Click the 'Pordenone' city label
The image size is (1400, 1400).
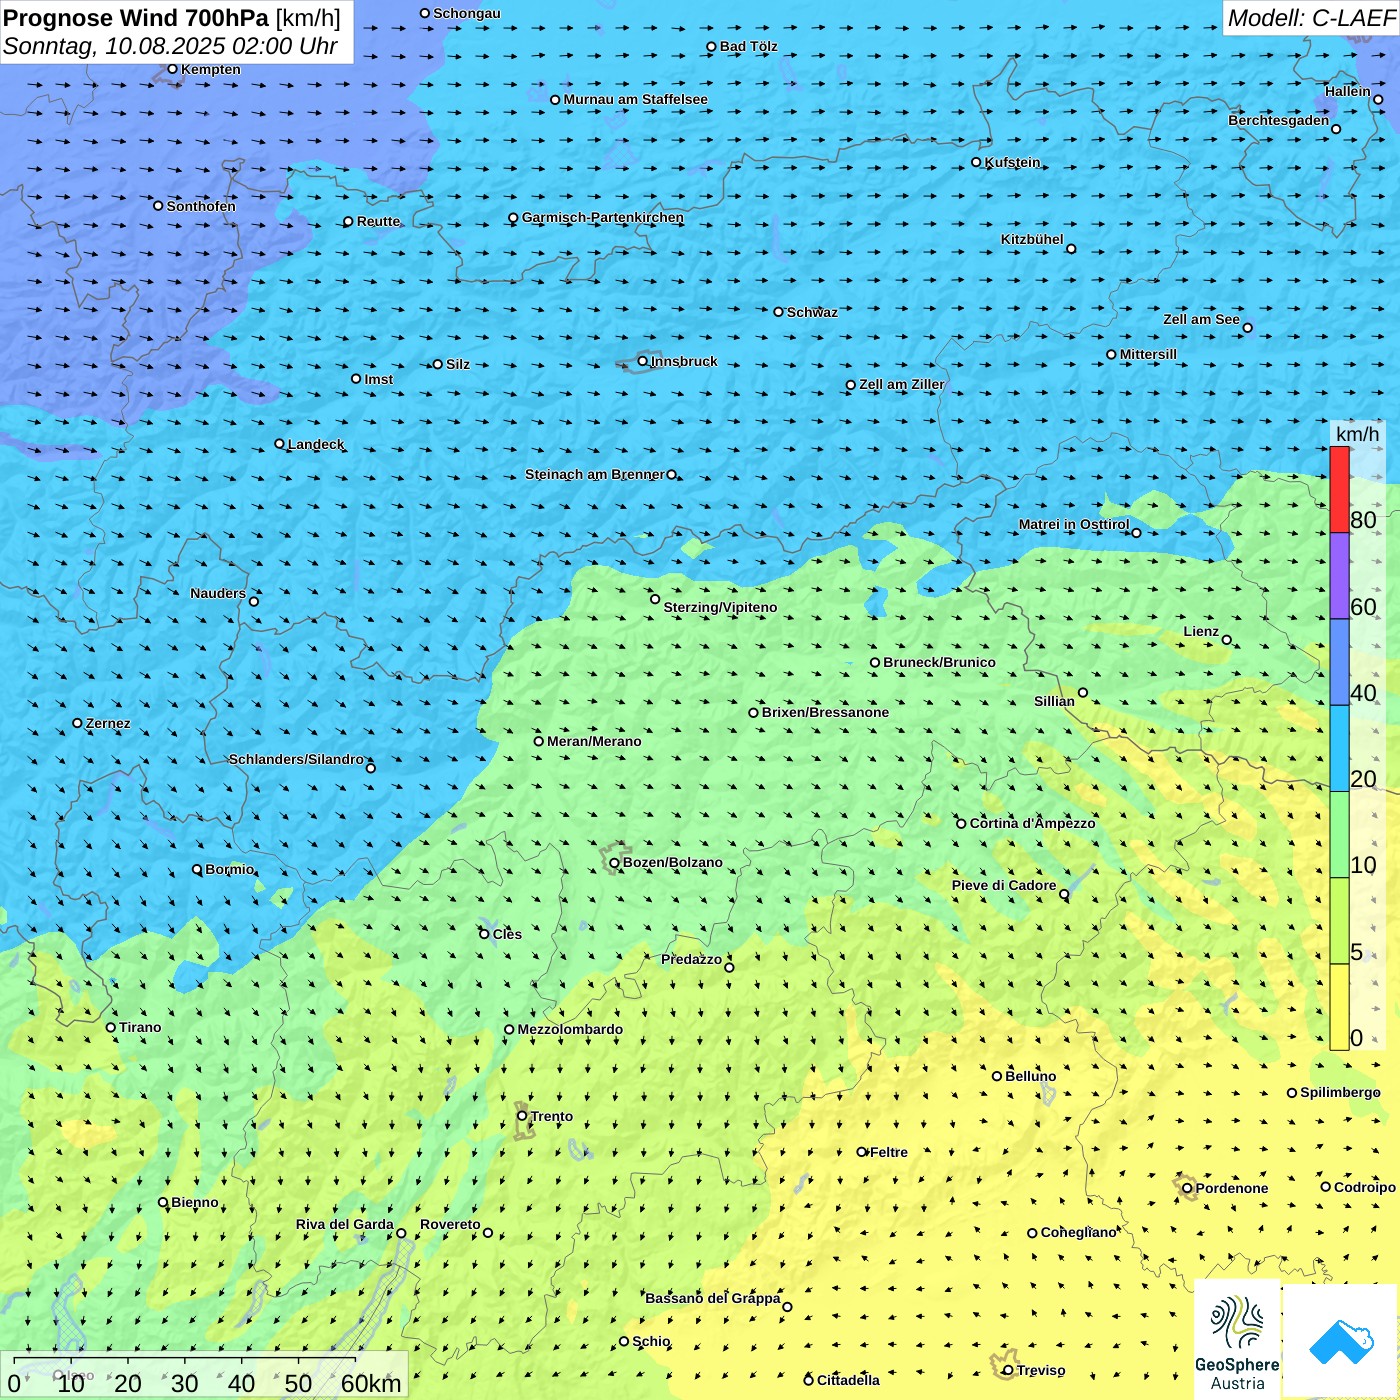1232,1188
